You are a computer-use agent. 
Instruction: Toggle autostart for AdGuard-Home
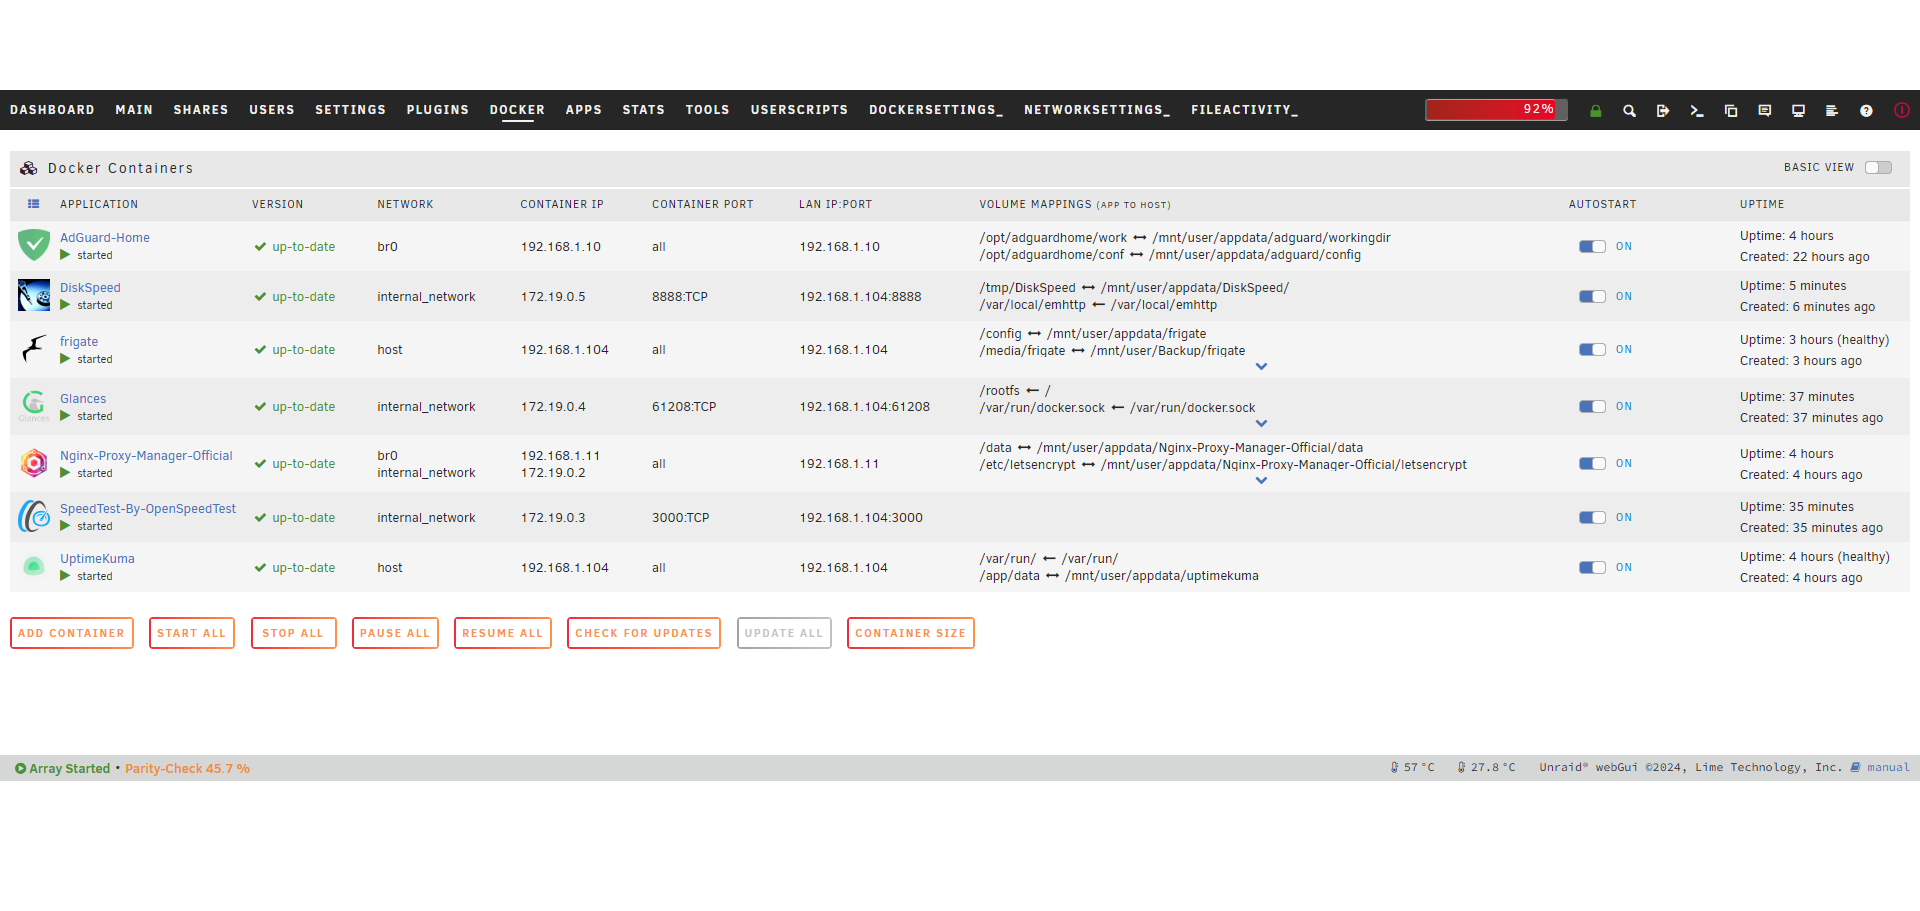pyautogui.click(x=1592, y=247)
